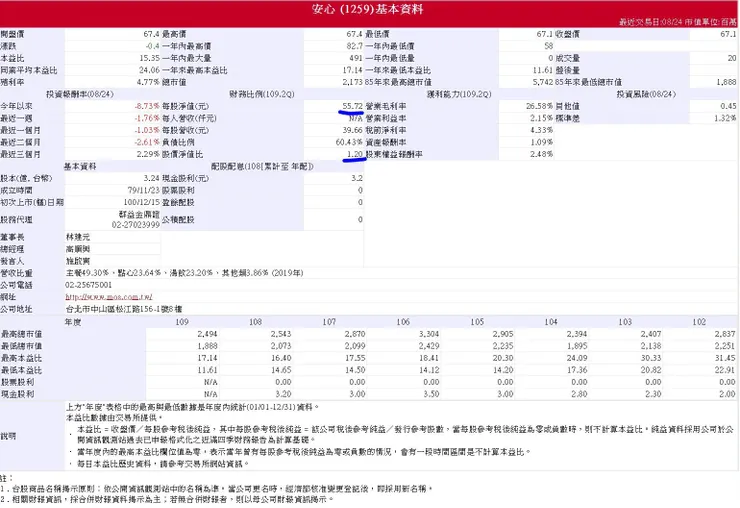
Task: Click the '102' year column header
Action: (699, 322)
